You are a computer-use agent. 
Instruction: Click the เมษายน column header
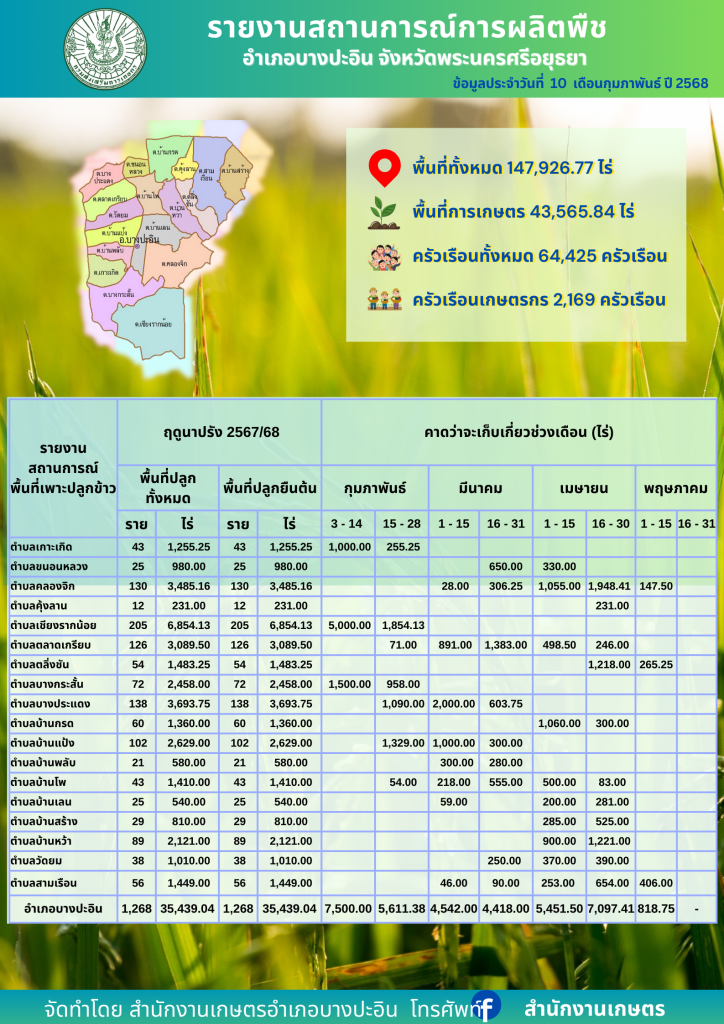(584, 488)
